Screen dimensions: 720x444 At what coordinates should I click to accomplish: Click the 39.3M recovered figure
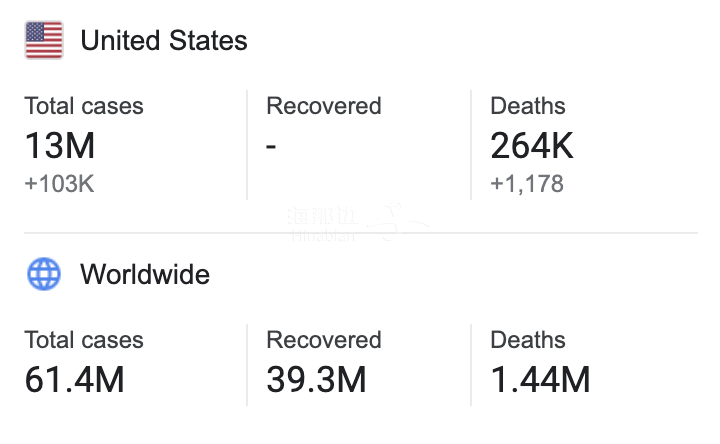coord(316,380)
